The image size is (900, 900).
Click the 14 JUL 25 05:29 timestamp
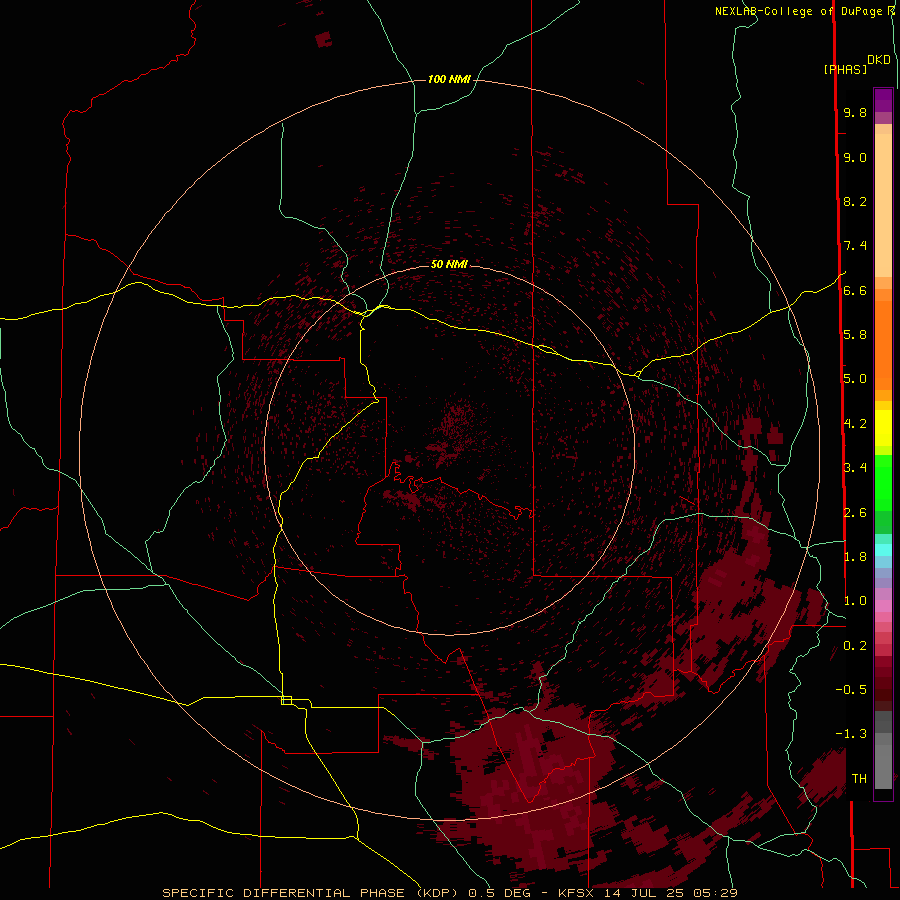point(670,893)
